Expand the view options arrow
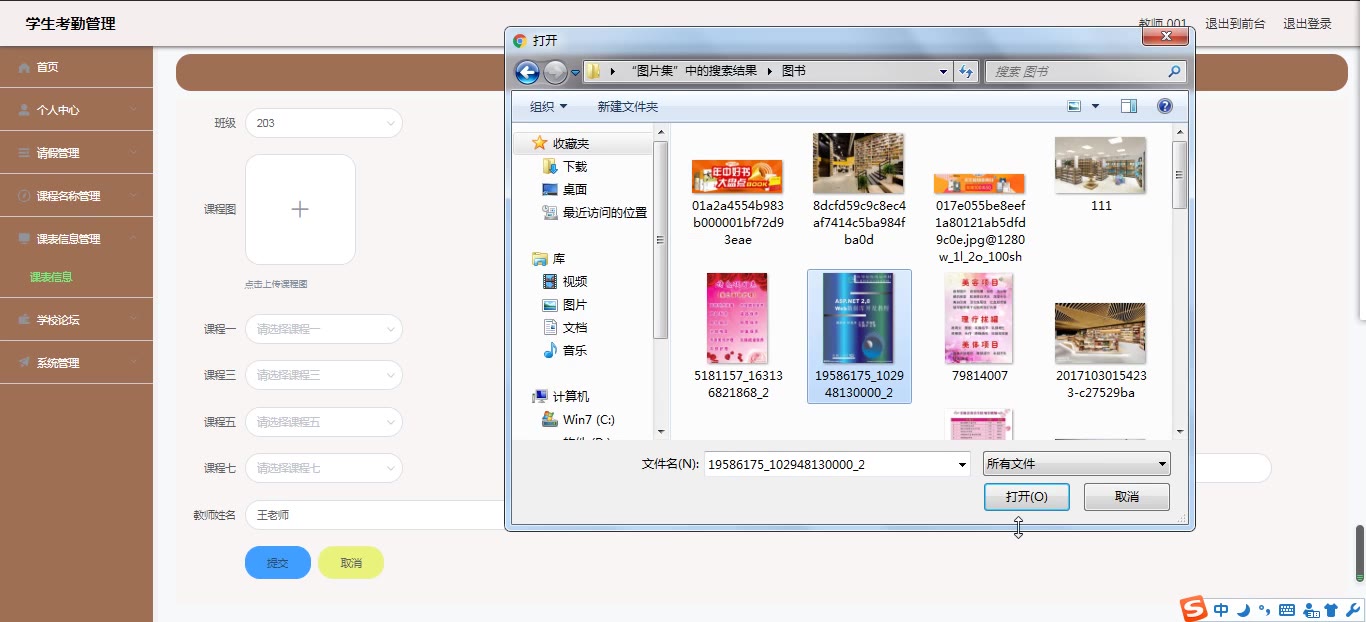 click(1095, 106)
